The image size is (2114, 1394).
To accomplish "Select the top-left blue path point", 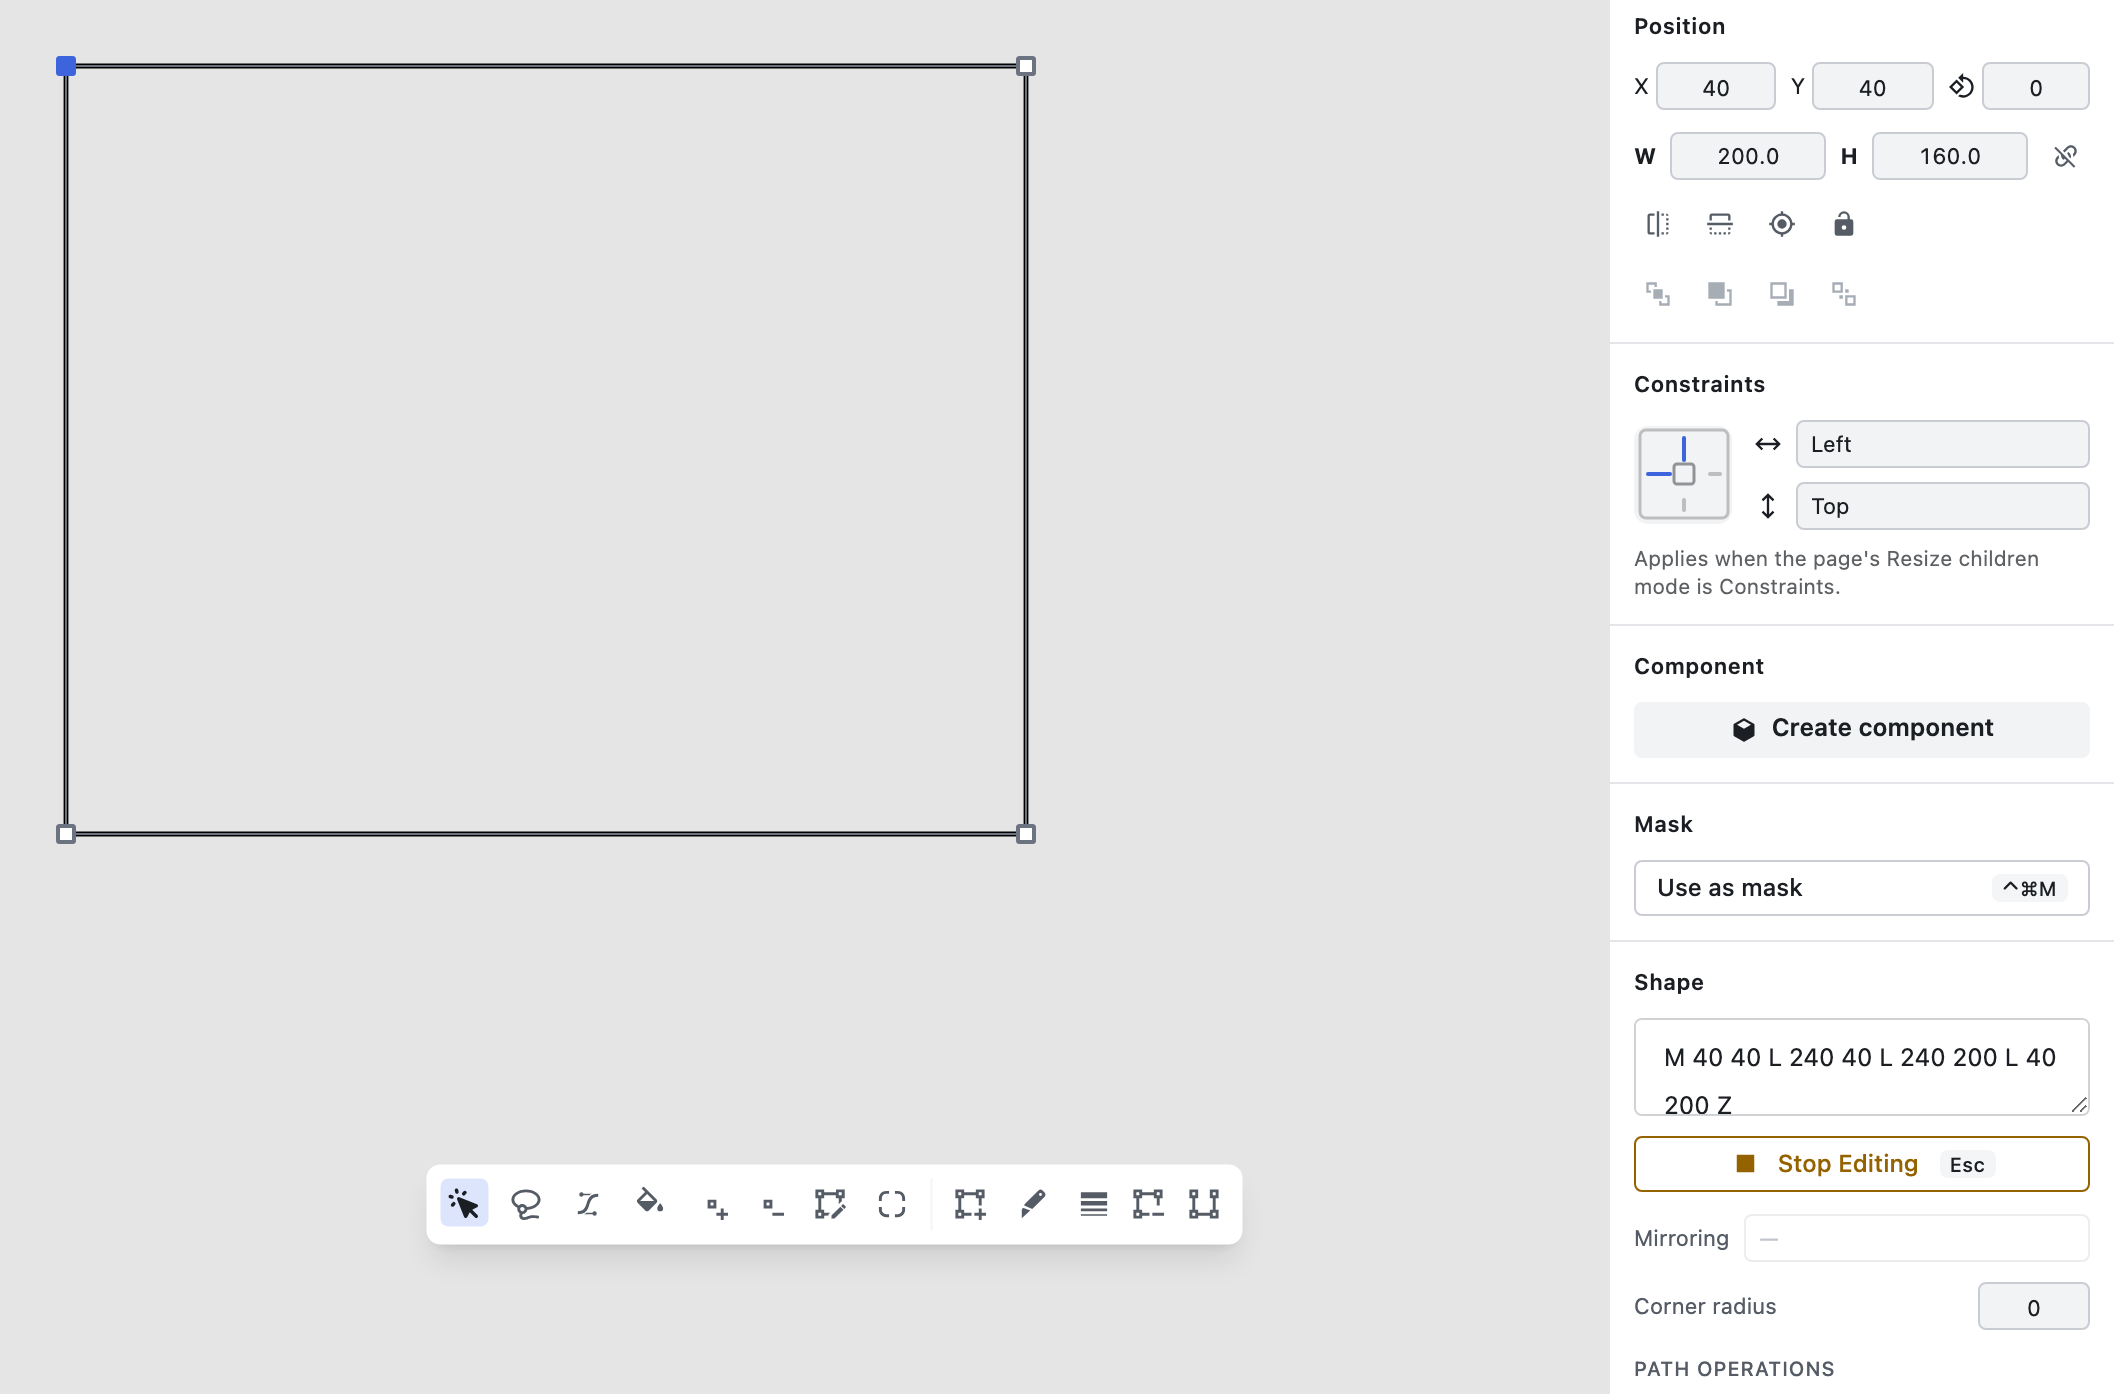I will pos(66,66).
